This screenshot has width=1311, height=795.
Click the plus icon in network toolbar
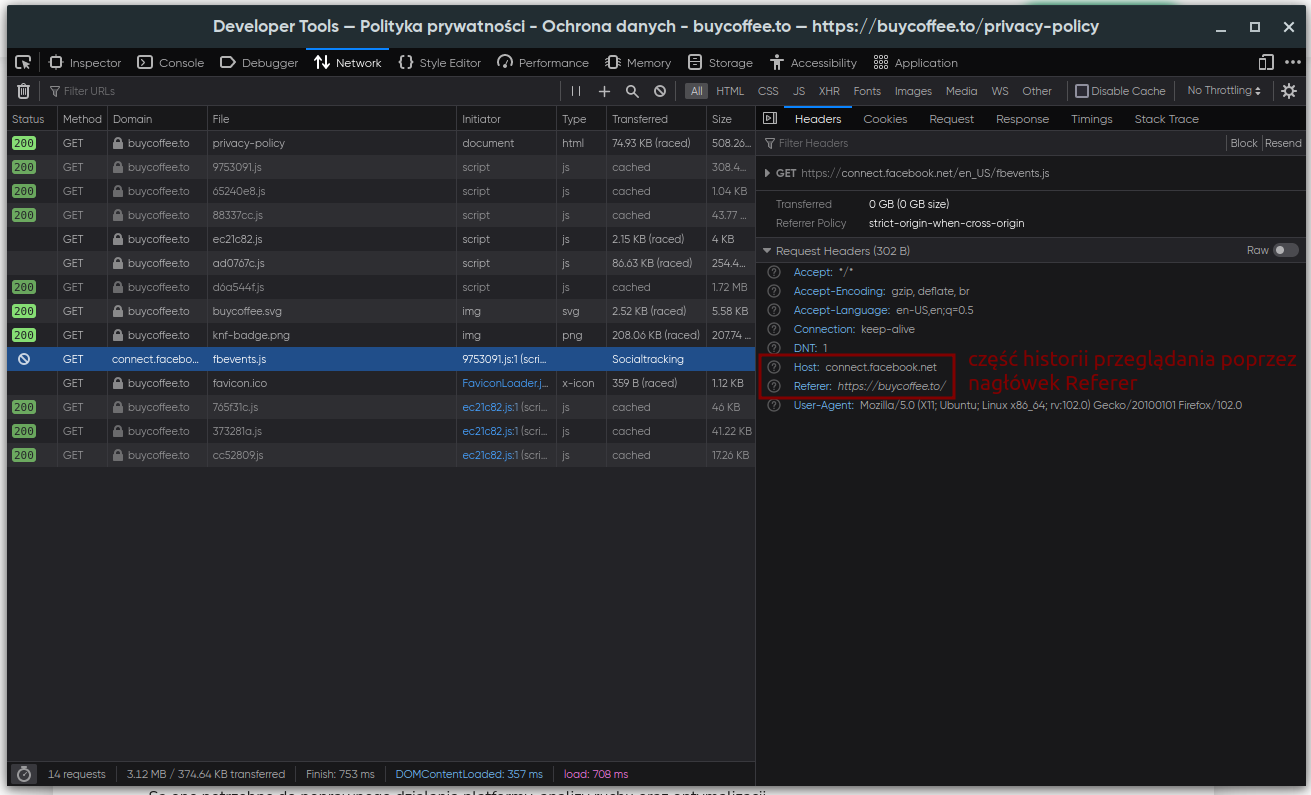pyautogui.click(x=604, y=91)
